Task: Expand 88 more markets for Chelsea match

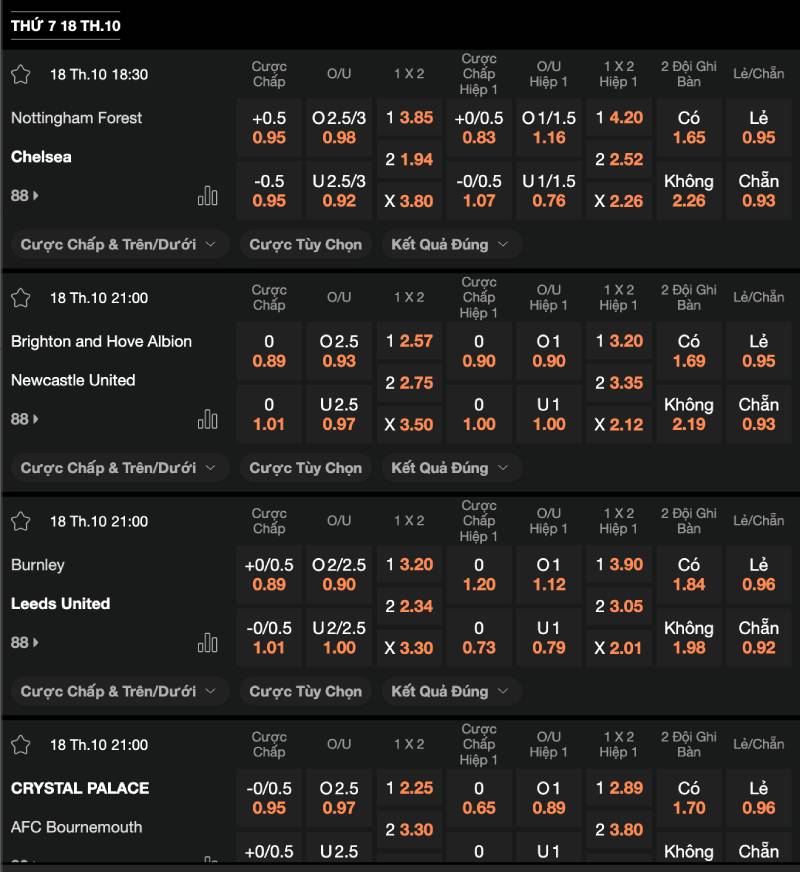Action: 25,196
